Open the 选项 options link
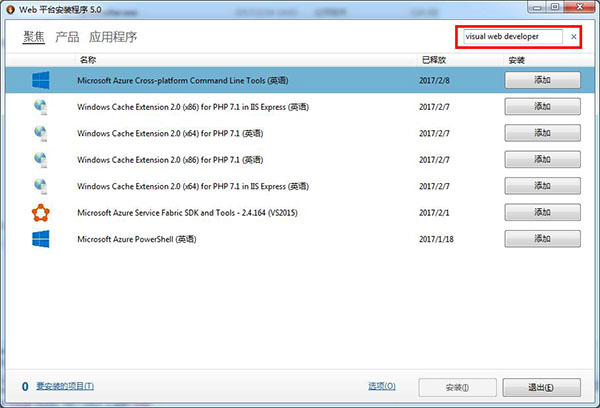600x408 pixels. click(x=382, y=386)
